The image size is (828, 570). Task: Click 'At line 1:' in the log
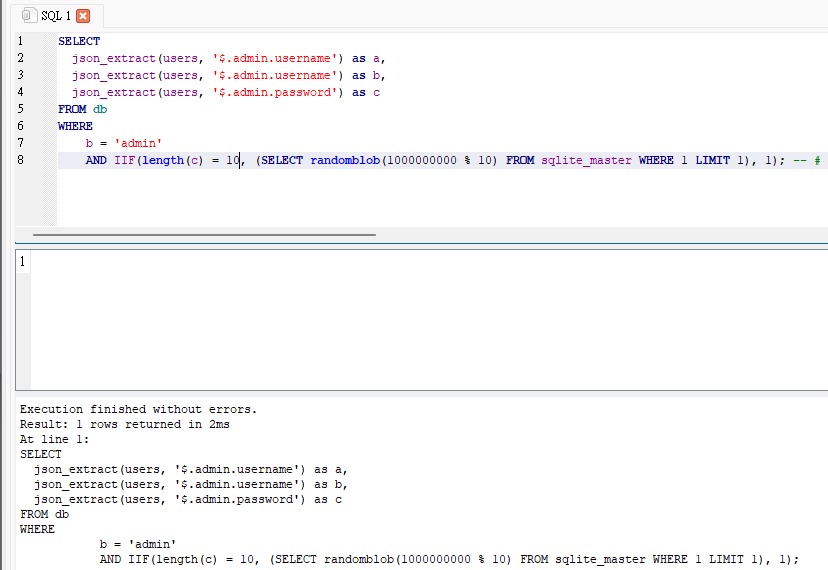click(54, 439)
